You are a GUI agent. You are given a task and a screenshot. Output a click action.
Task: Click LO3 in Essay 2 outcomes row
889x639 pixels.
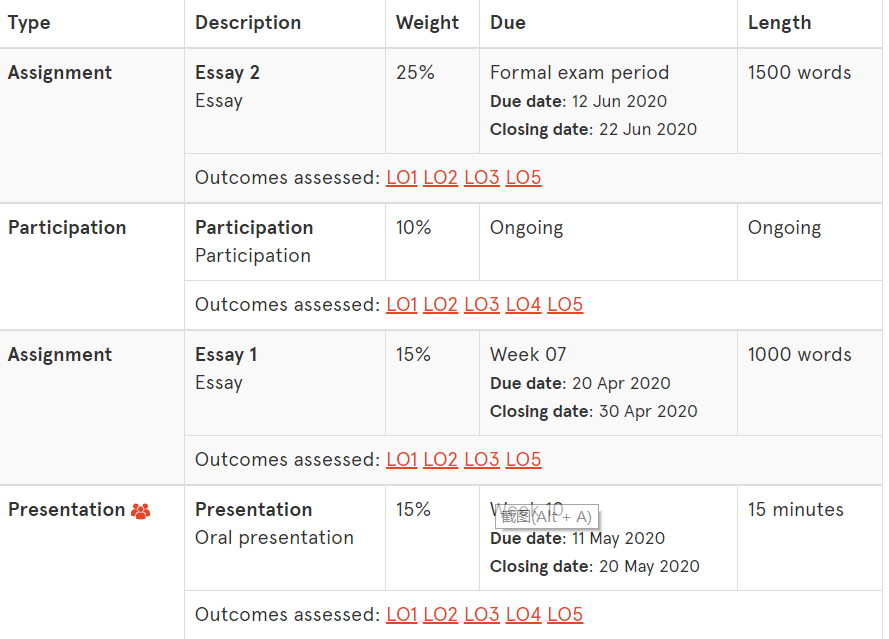(x=481, y=178)
